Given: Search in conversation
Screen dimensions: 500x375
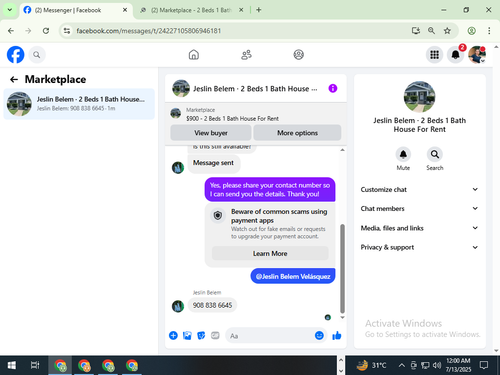Looking at the screenshot, I should point(435,154).
